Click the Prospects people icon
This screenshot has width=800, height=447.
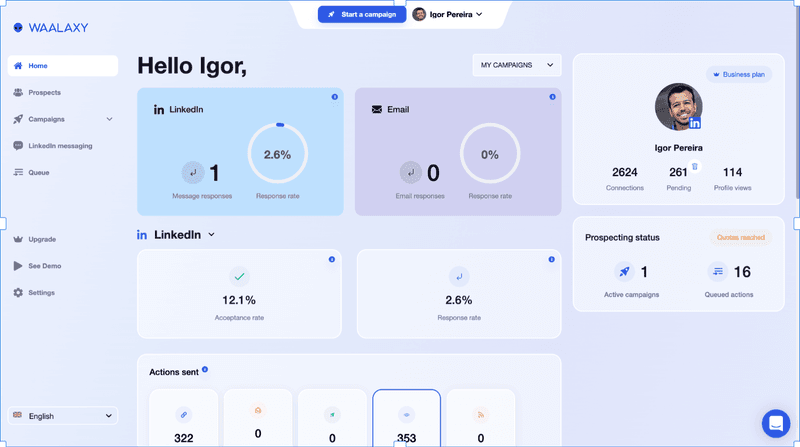pos(18,92)
